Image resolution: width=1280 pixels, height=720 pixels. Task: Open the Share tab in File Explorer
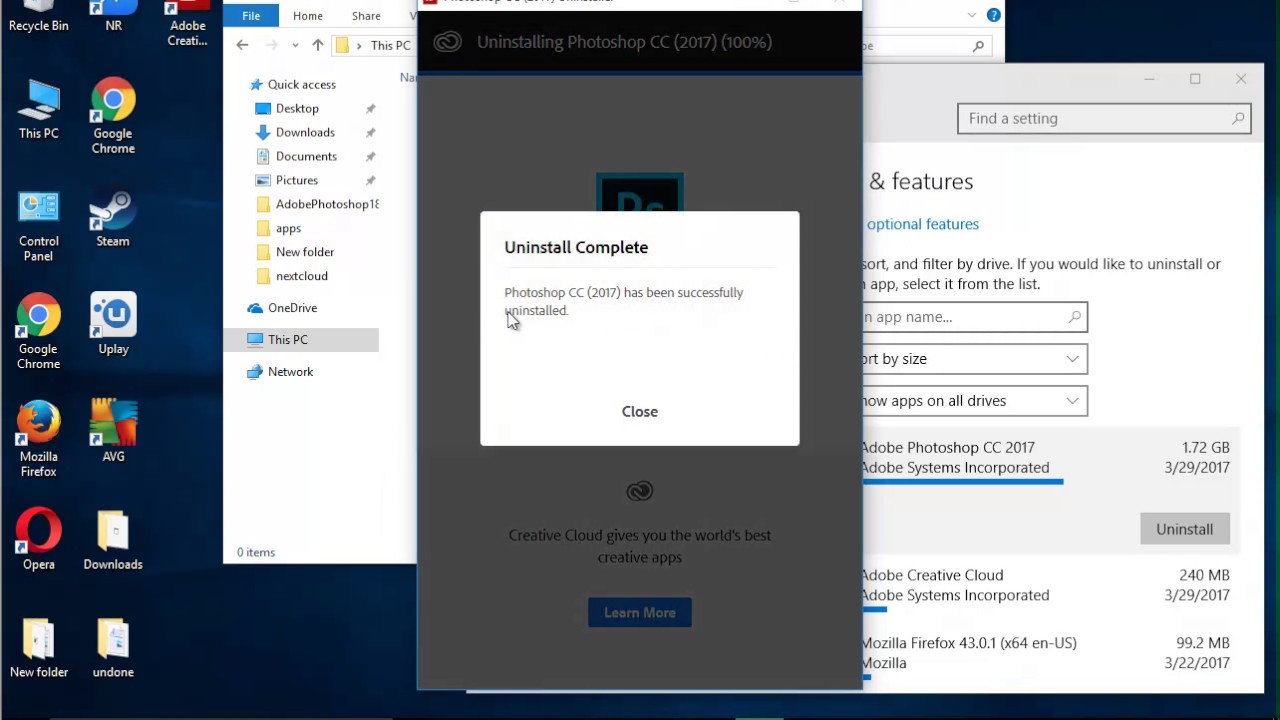366,16
